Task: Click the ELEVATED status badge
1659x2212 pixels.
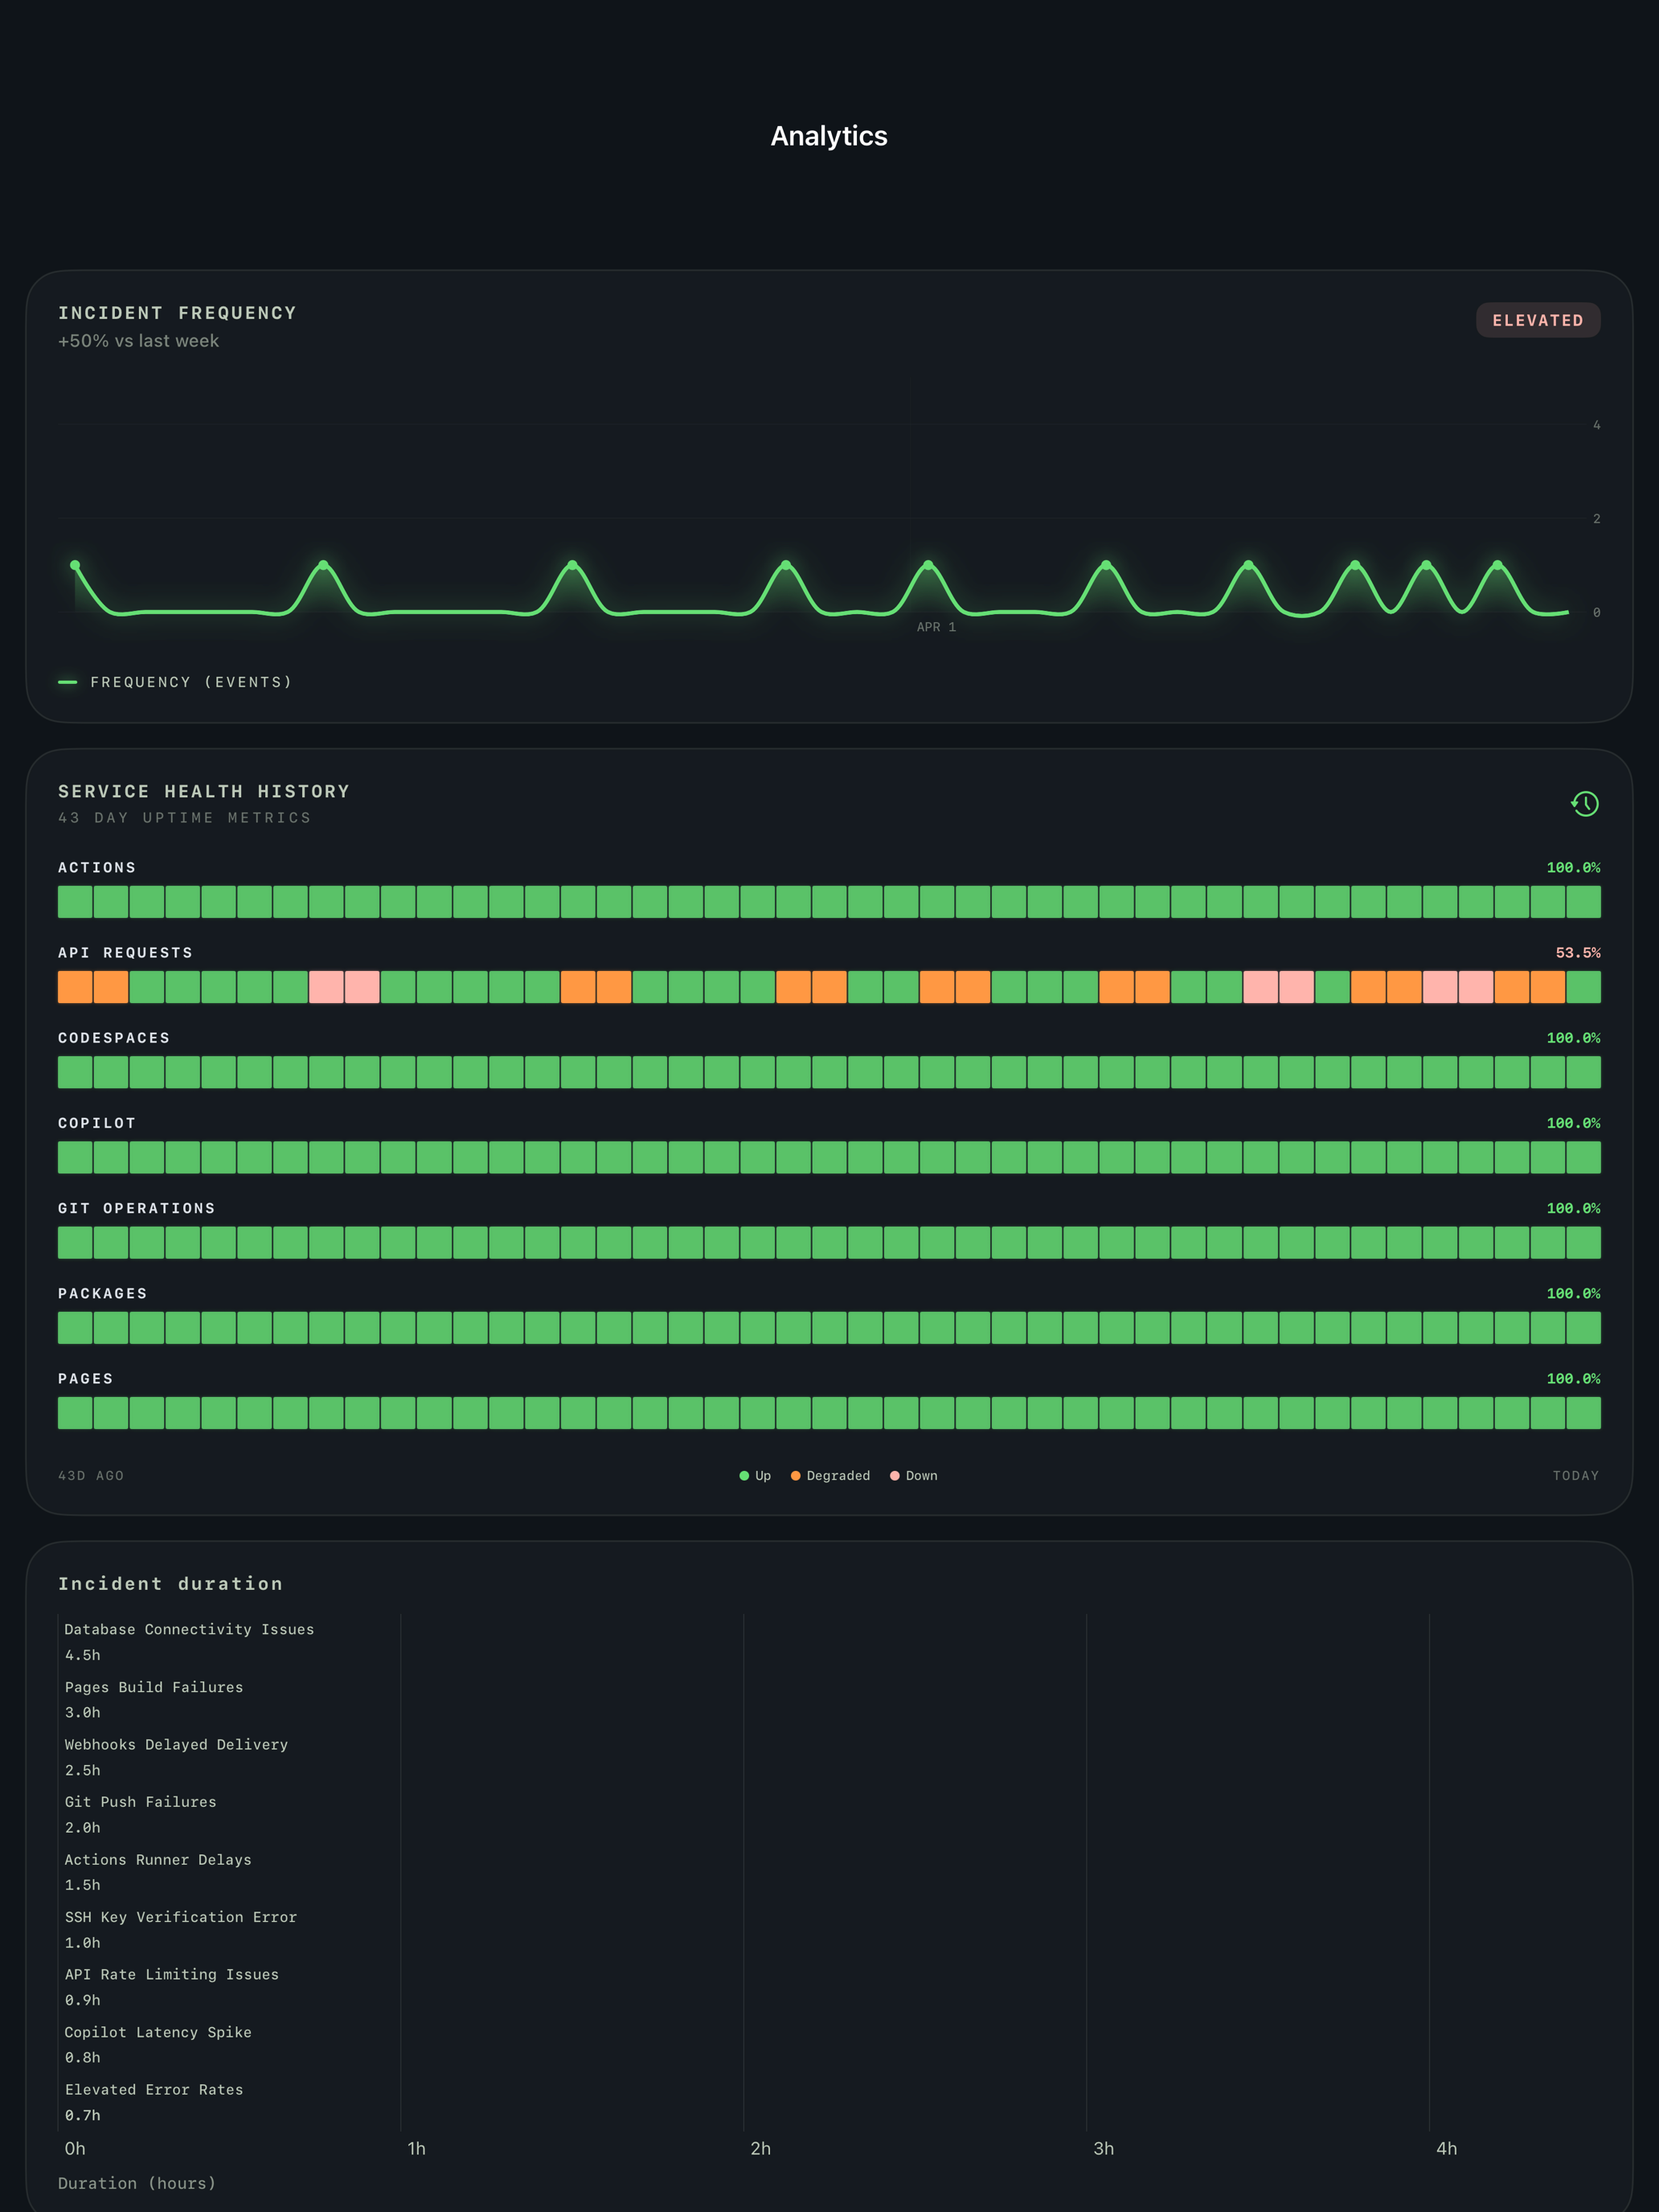Action: (1538, 320)
